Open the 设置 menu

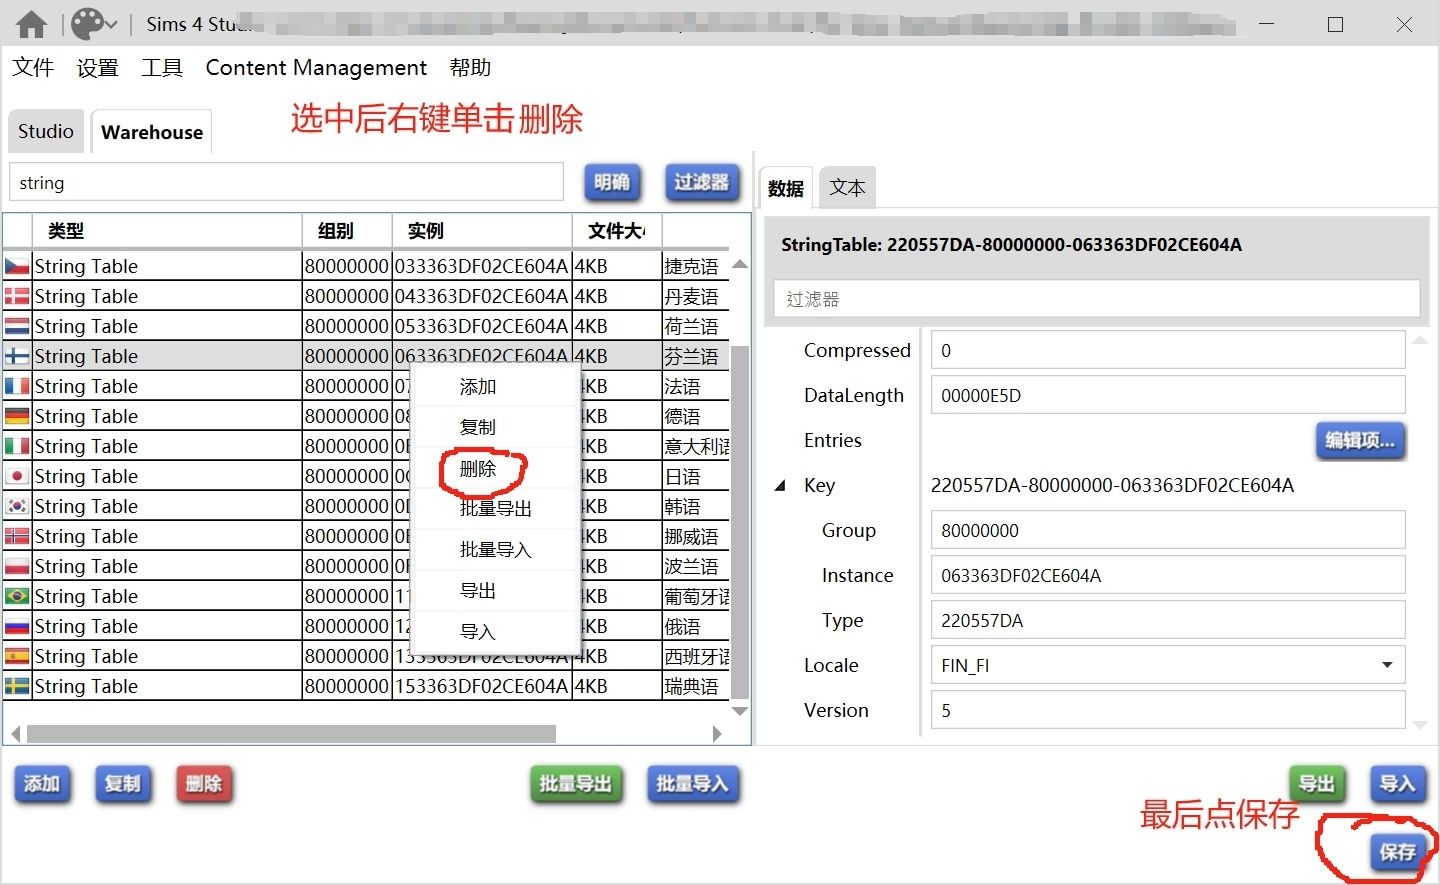(97, 68)
